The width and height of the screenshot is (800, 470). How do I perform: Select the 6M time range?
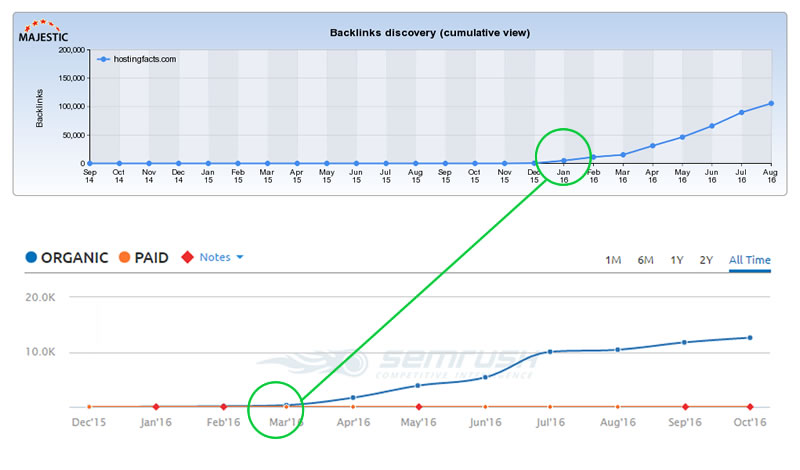coord(645,260)
